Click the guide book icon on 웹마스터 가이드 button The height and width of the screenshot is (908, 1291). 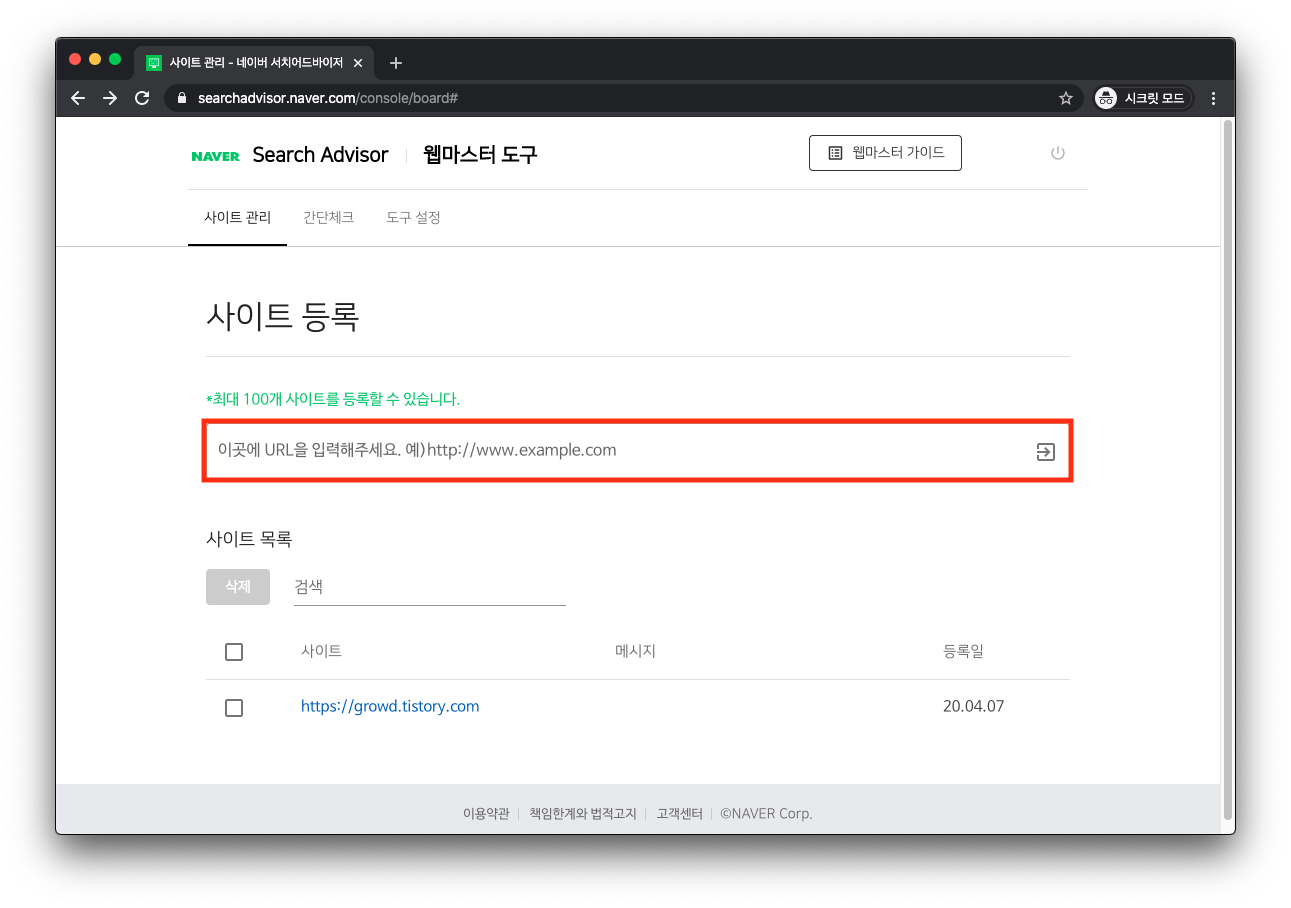pos(835,152)
